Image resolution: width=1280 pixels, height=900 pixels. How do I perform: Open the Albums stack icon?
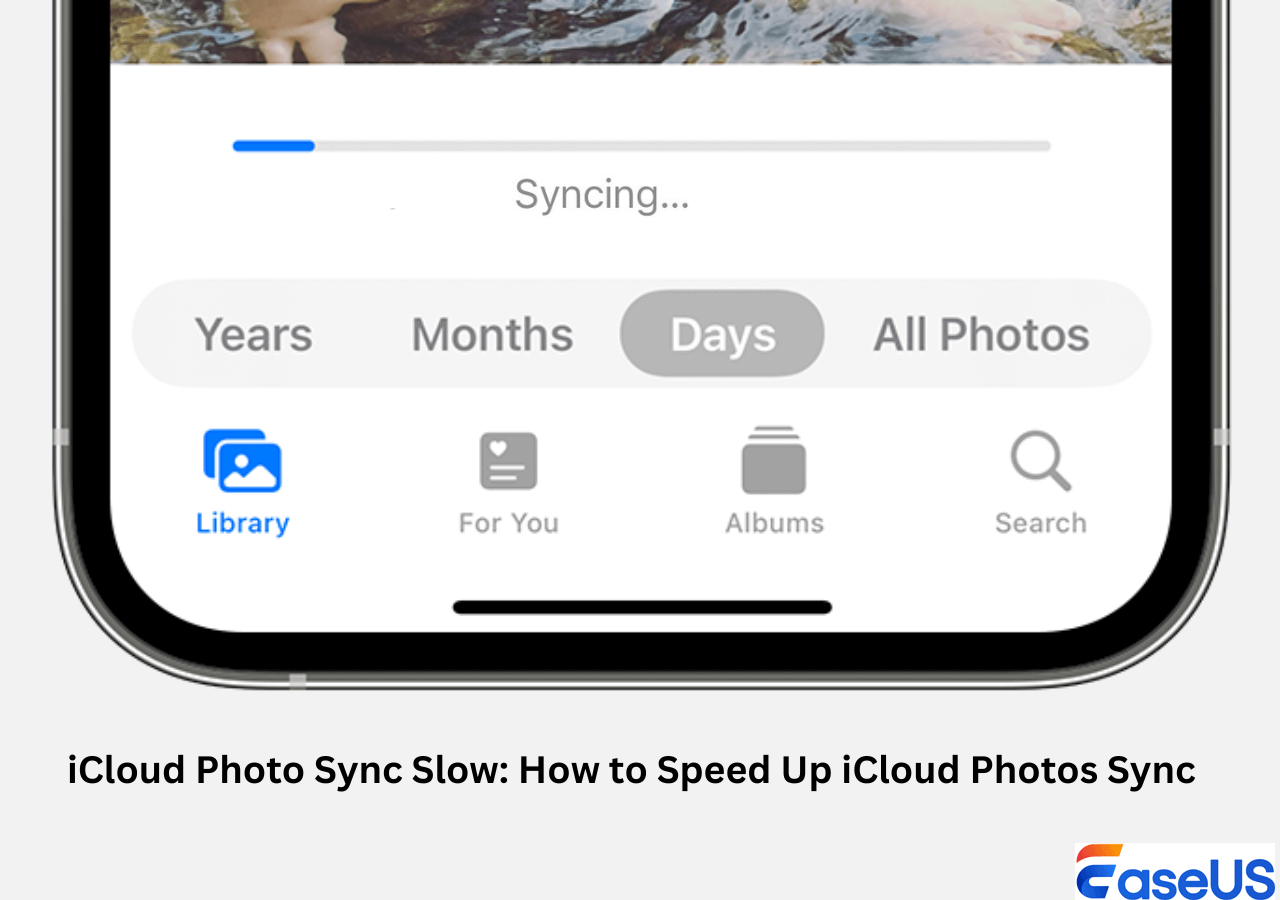[x=773, y=461]
